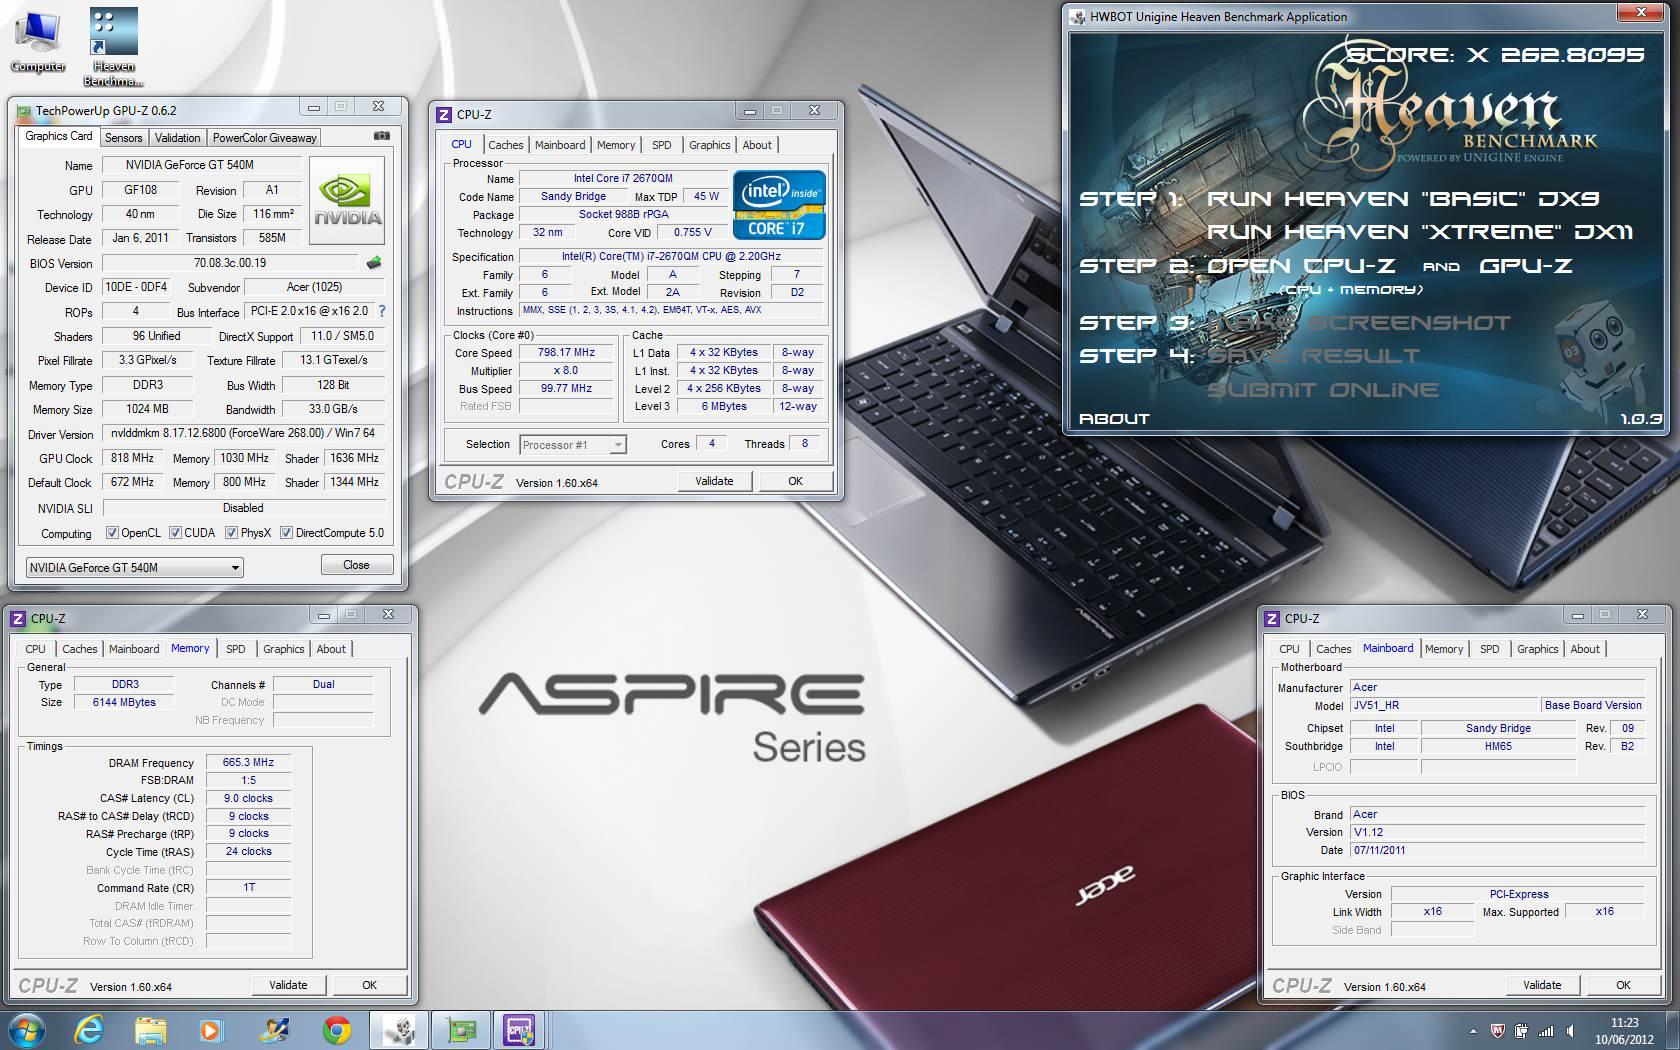Click the NVIDIA logo in GPU-Z
Image resolution: width=1680 pixels, height=1050 pixels.
[x=348, y=200]
